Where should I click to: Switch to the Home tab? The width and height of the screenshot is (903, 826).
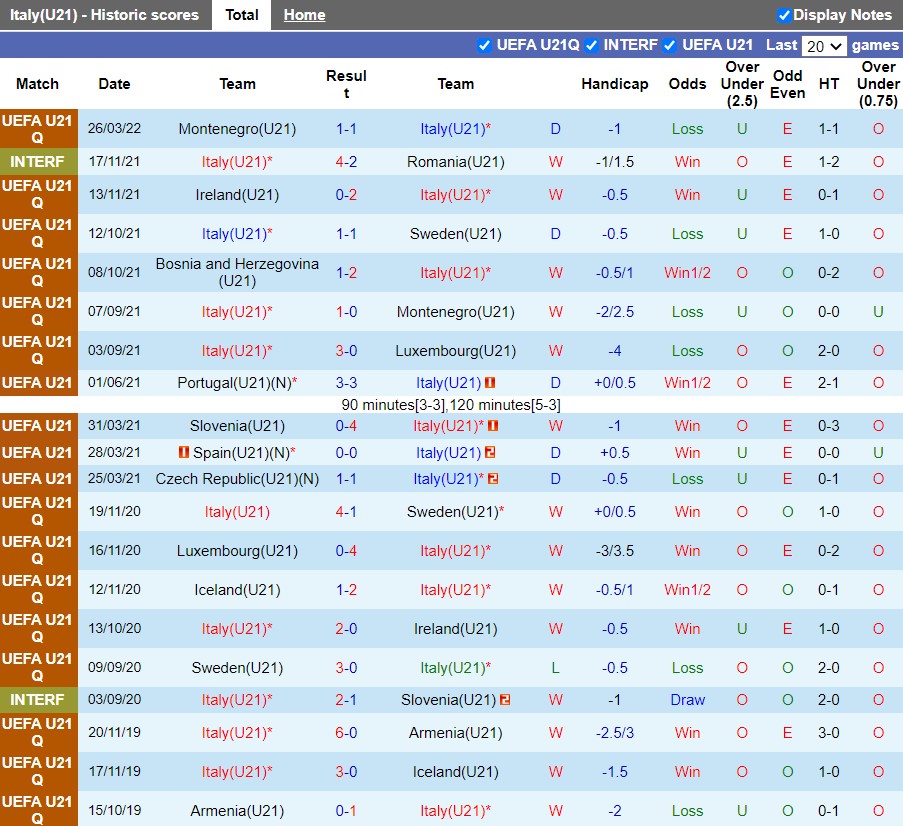304,15
